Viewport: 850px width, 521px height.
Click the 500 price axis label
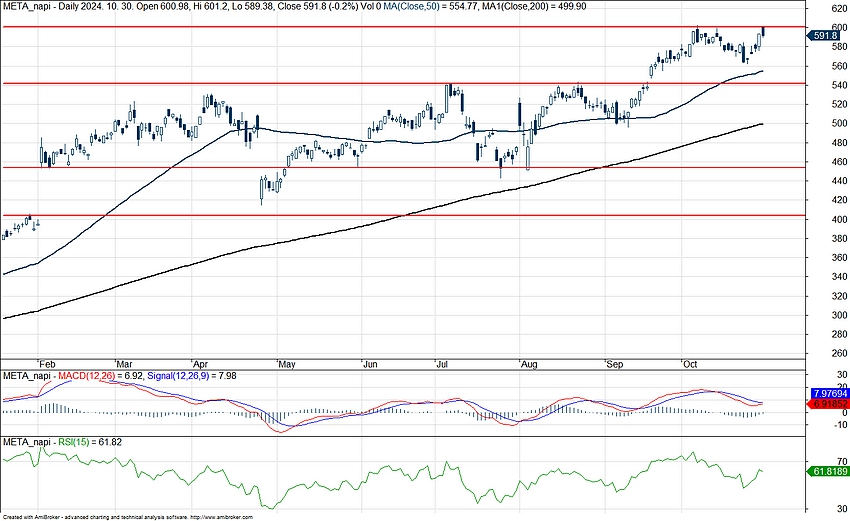point(839,124)
